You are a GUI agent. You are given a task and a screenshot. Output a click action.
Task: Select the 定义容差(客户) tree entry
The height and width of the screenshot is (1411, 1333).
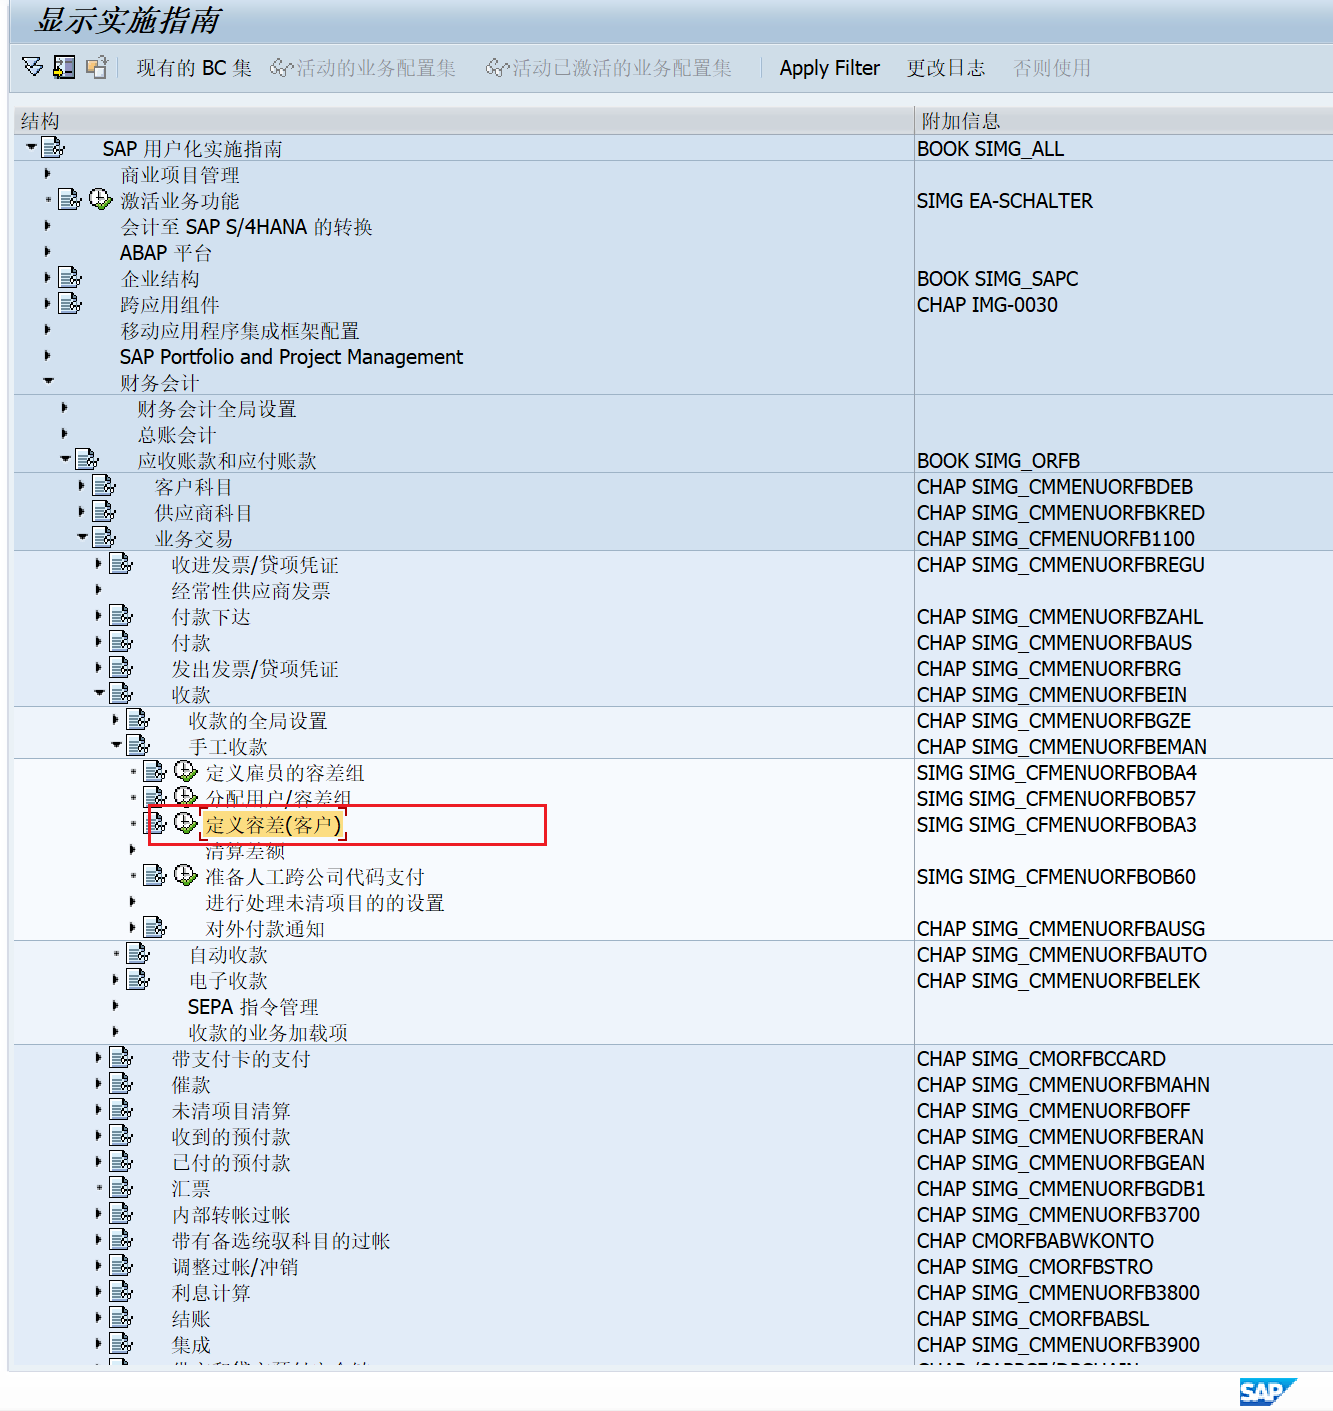[274, 825]
